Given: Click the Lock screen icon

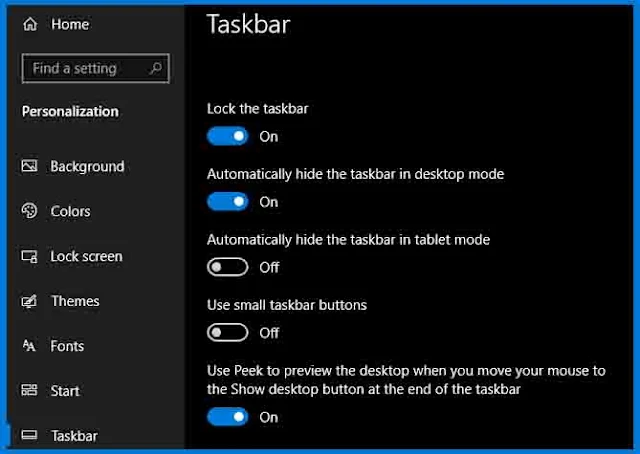Looking at the screenshot, I should point(29,256).
